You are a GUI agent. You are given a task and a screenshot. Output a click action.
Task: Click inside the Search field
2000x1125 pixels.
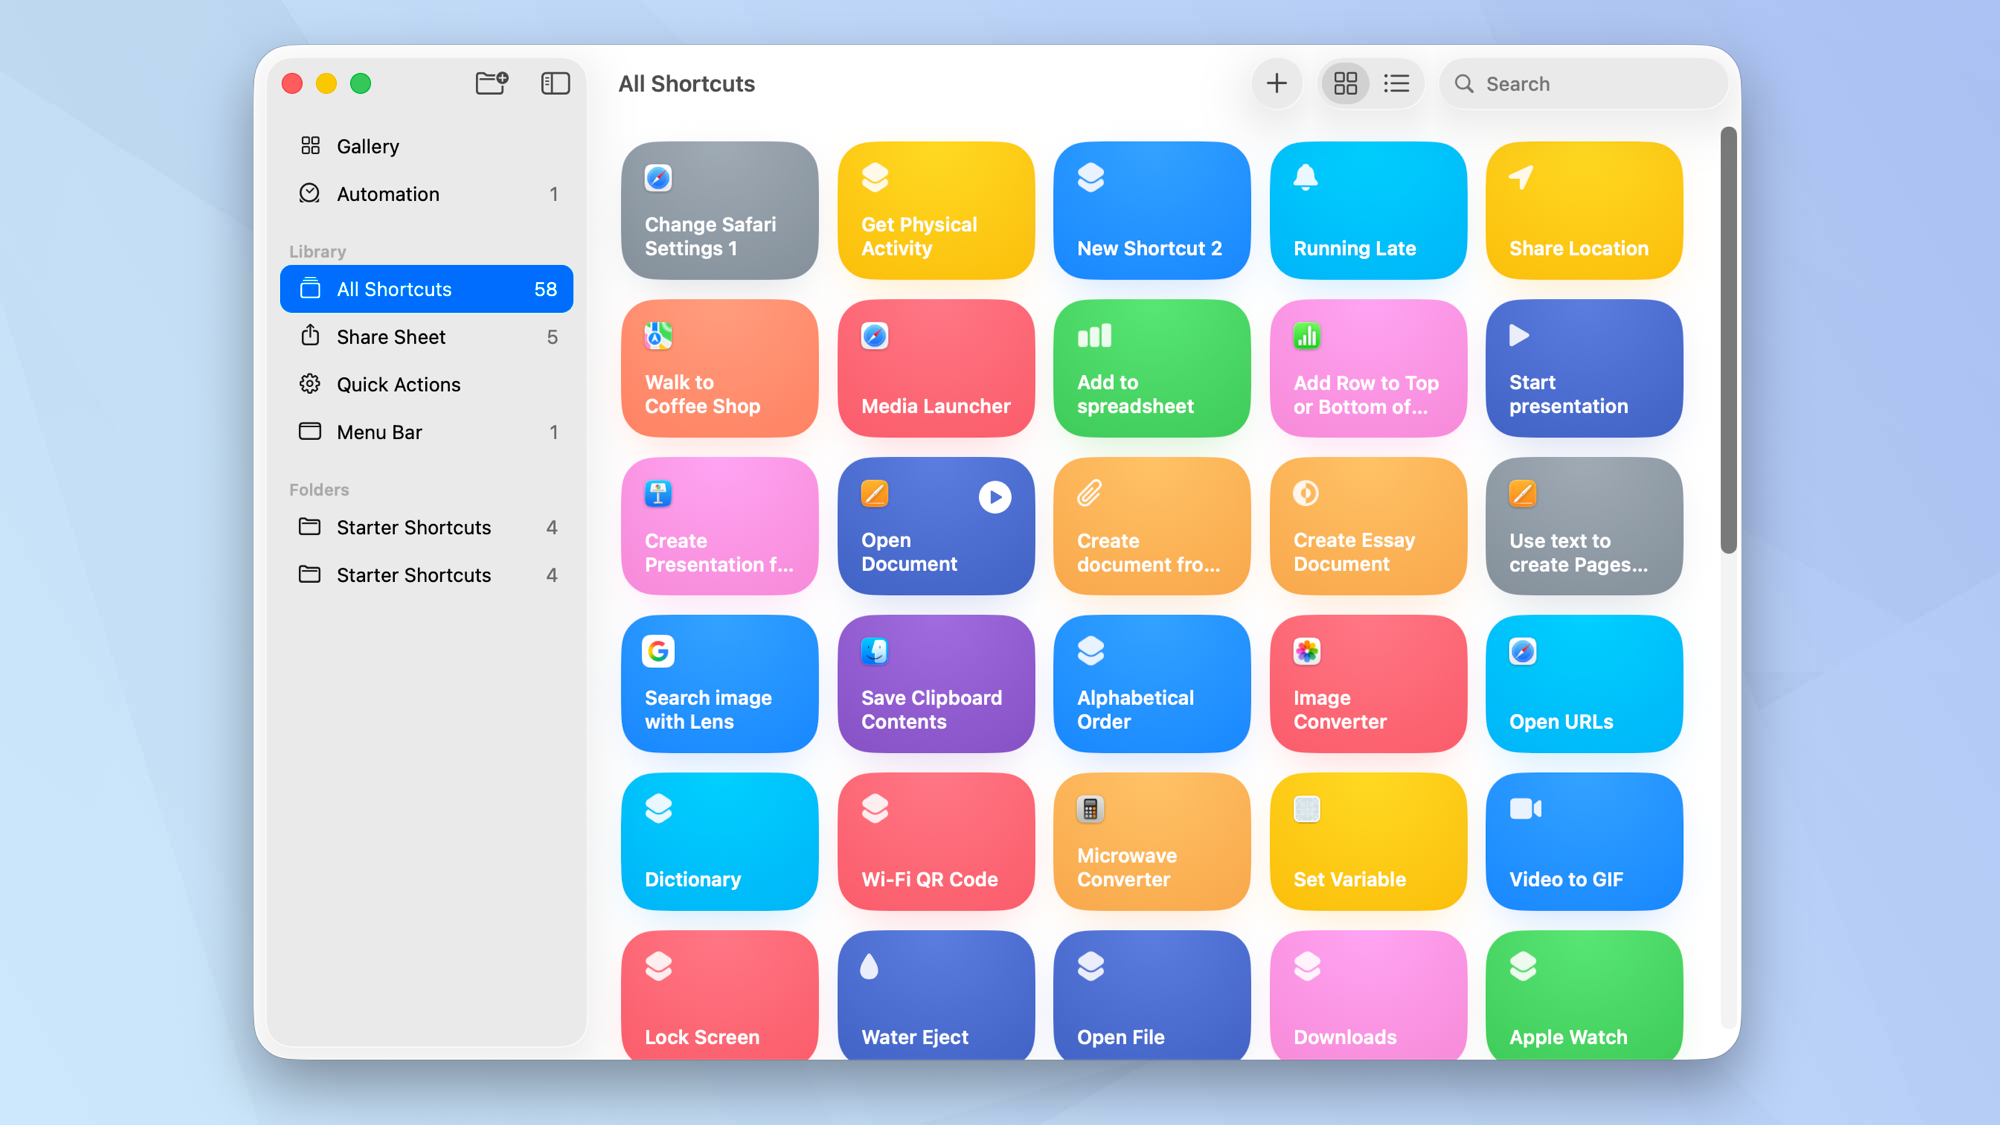[1560, 84]
